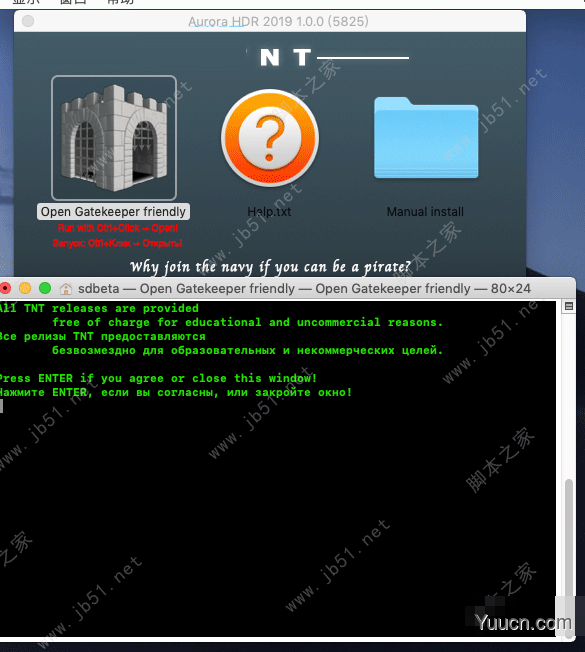This screenshot has width=585, height=652.
Task: Click the split pane icon in Terminal
Action: coord(568,306)
